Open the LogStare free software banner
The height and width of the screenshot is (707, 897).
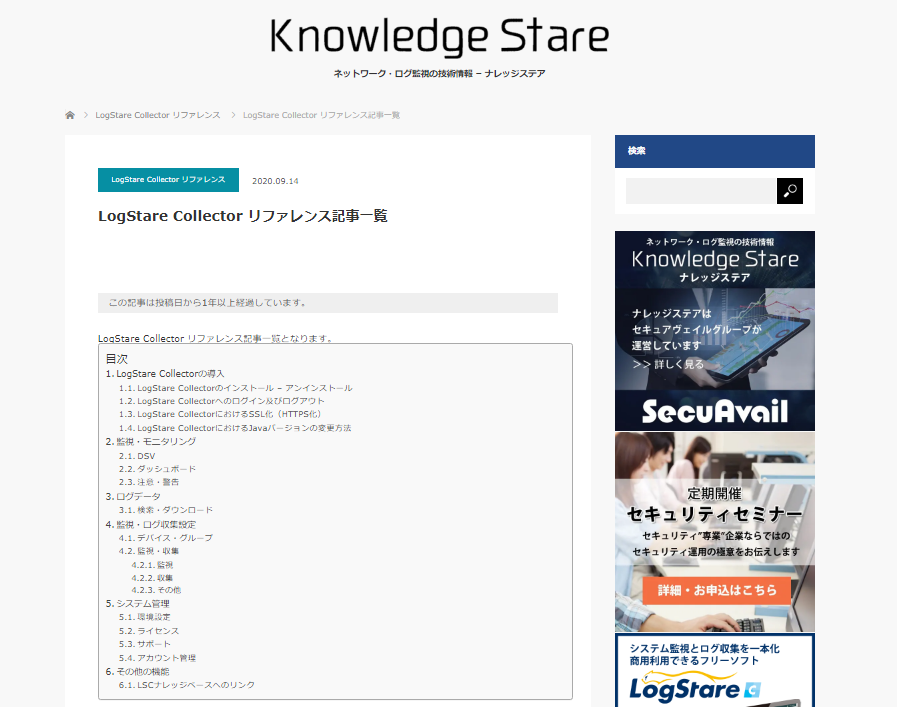pyautogui.click(x=715, y=670)
